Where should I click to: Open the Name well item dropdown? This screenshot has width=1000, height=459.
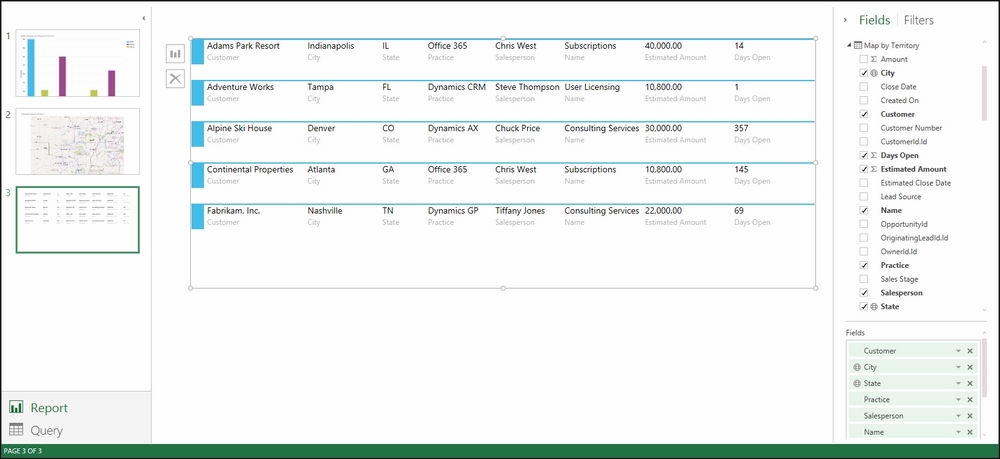coord(958,432)
